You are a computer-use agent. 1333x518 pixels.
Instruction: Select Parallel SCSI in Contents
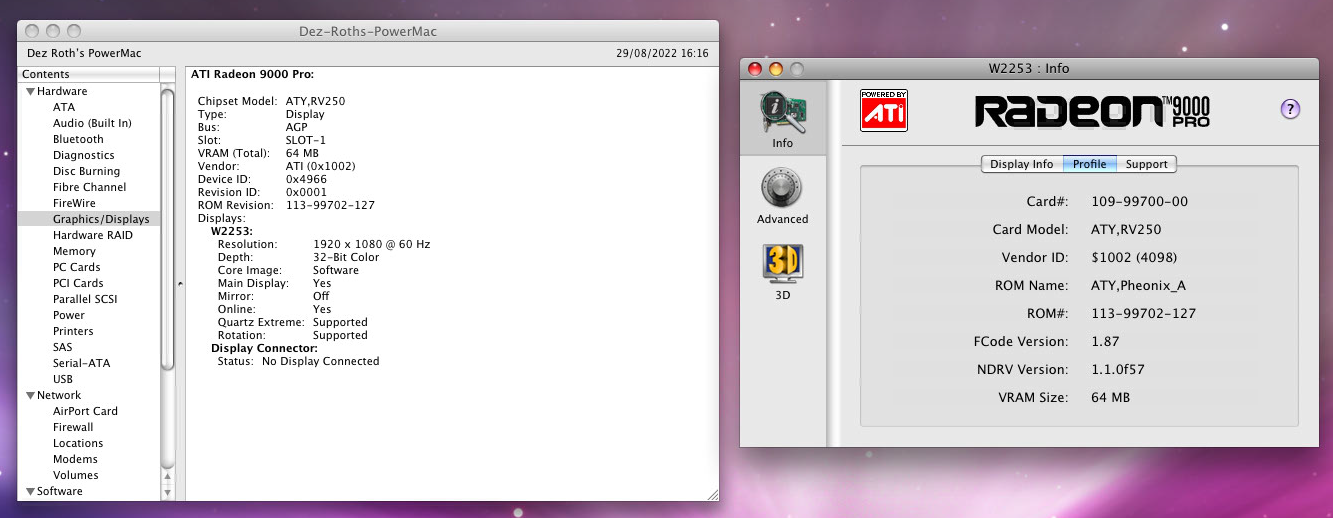86,299
